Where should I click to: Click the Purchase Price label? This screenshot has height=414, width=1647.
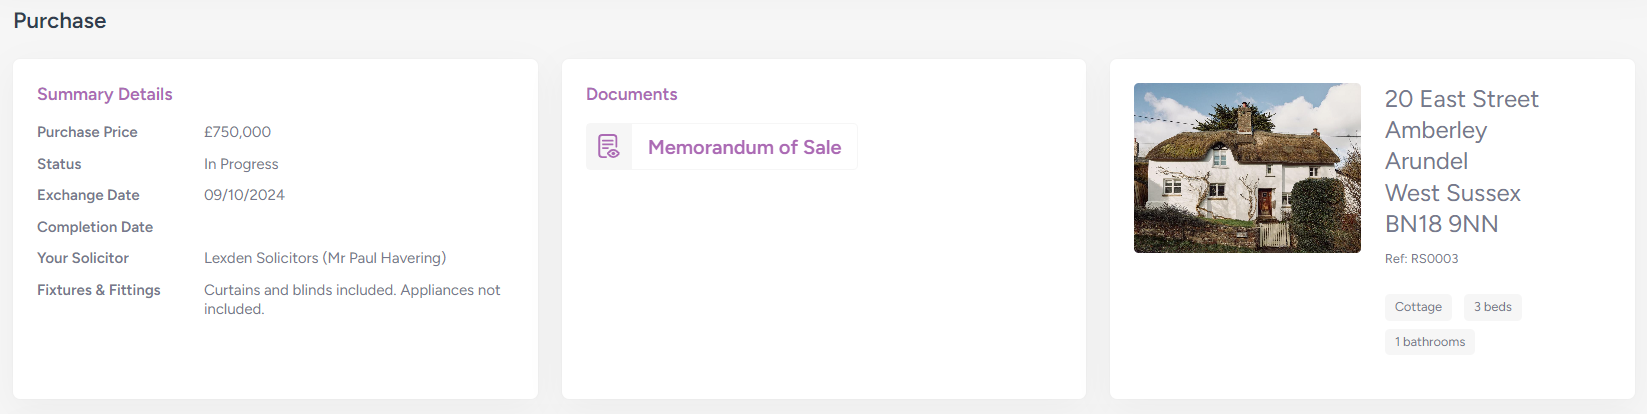[87, 132]
